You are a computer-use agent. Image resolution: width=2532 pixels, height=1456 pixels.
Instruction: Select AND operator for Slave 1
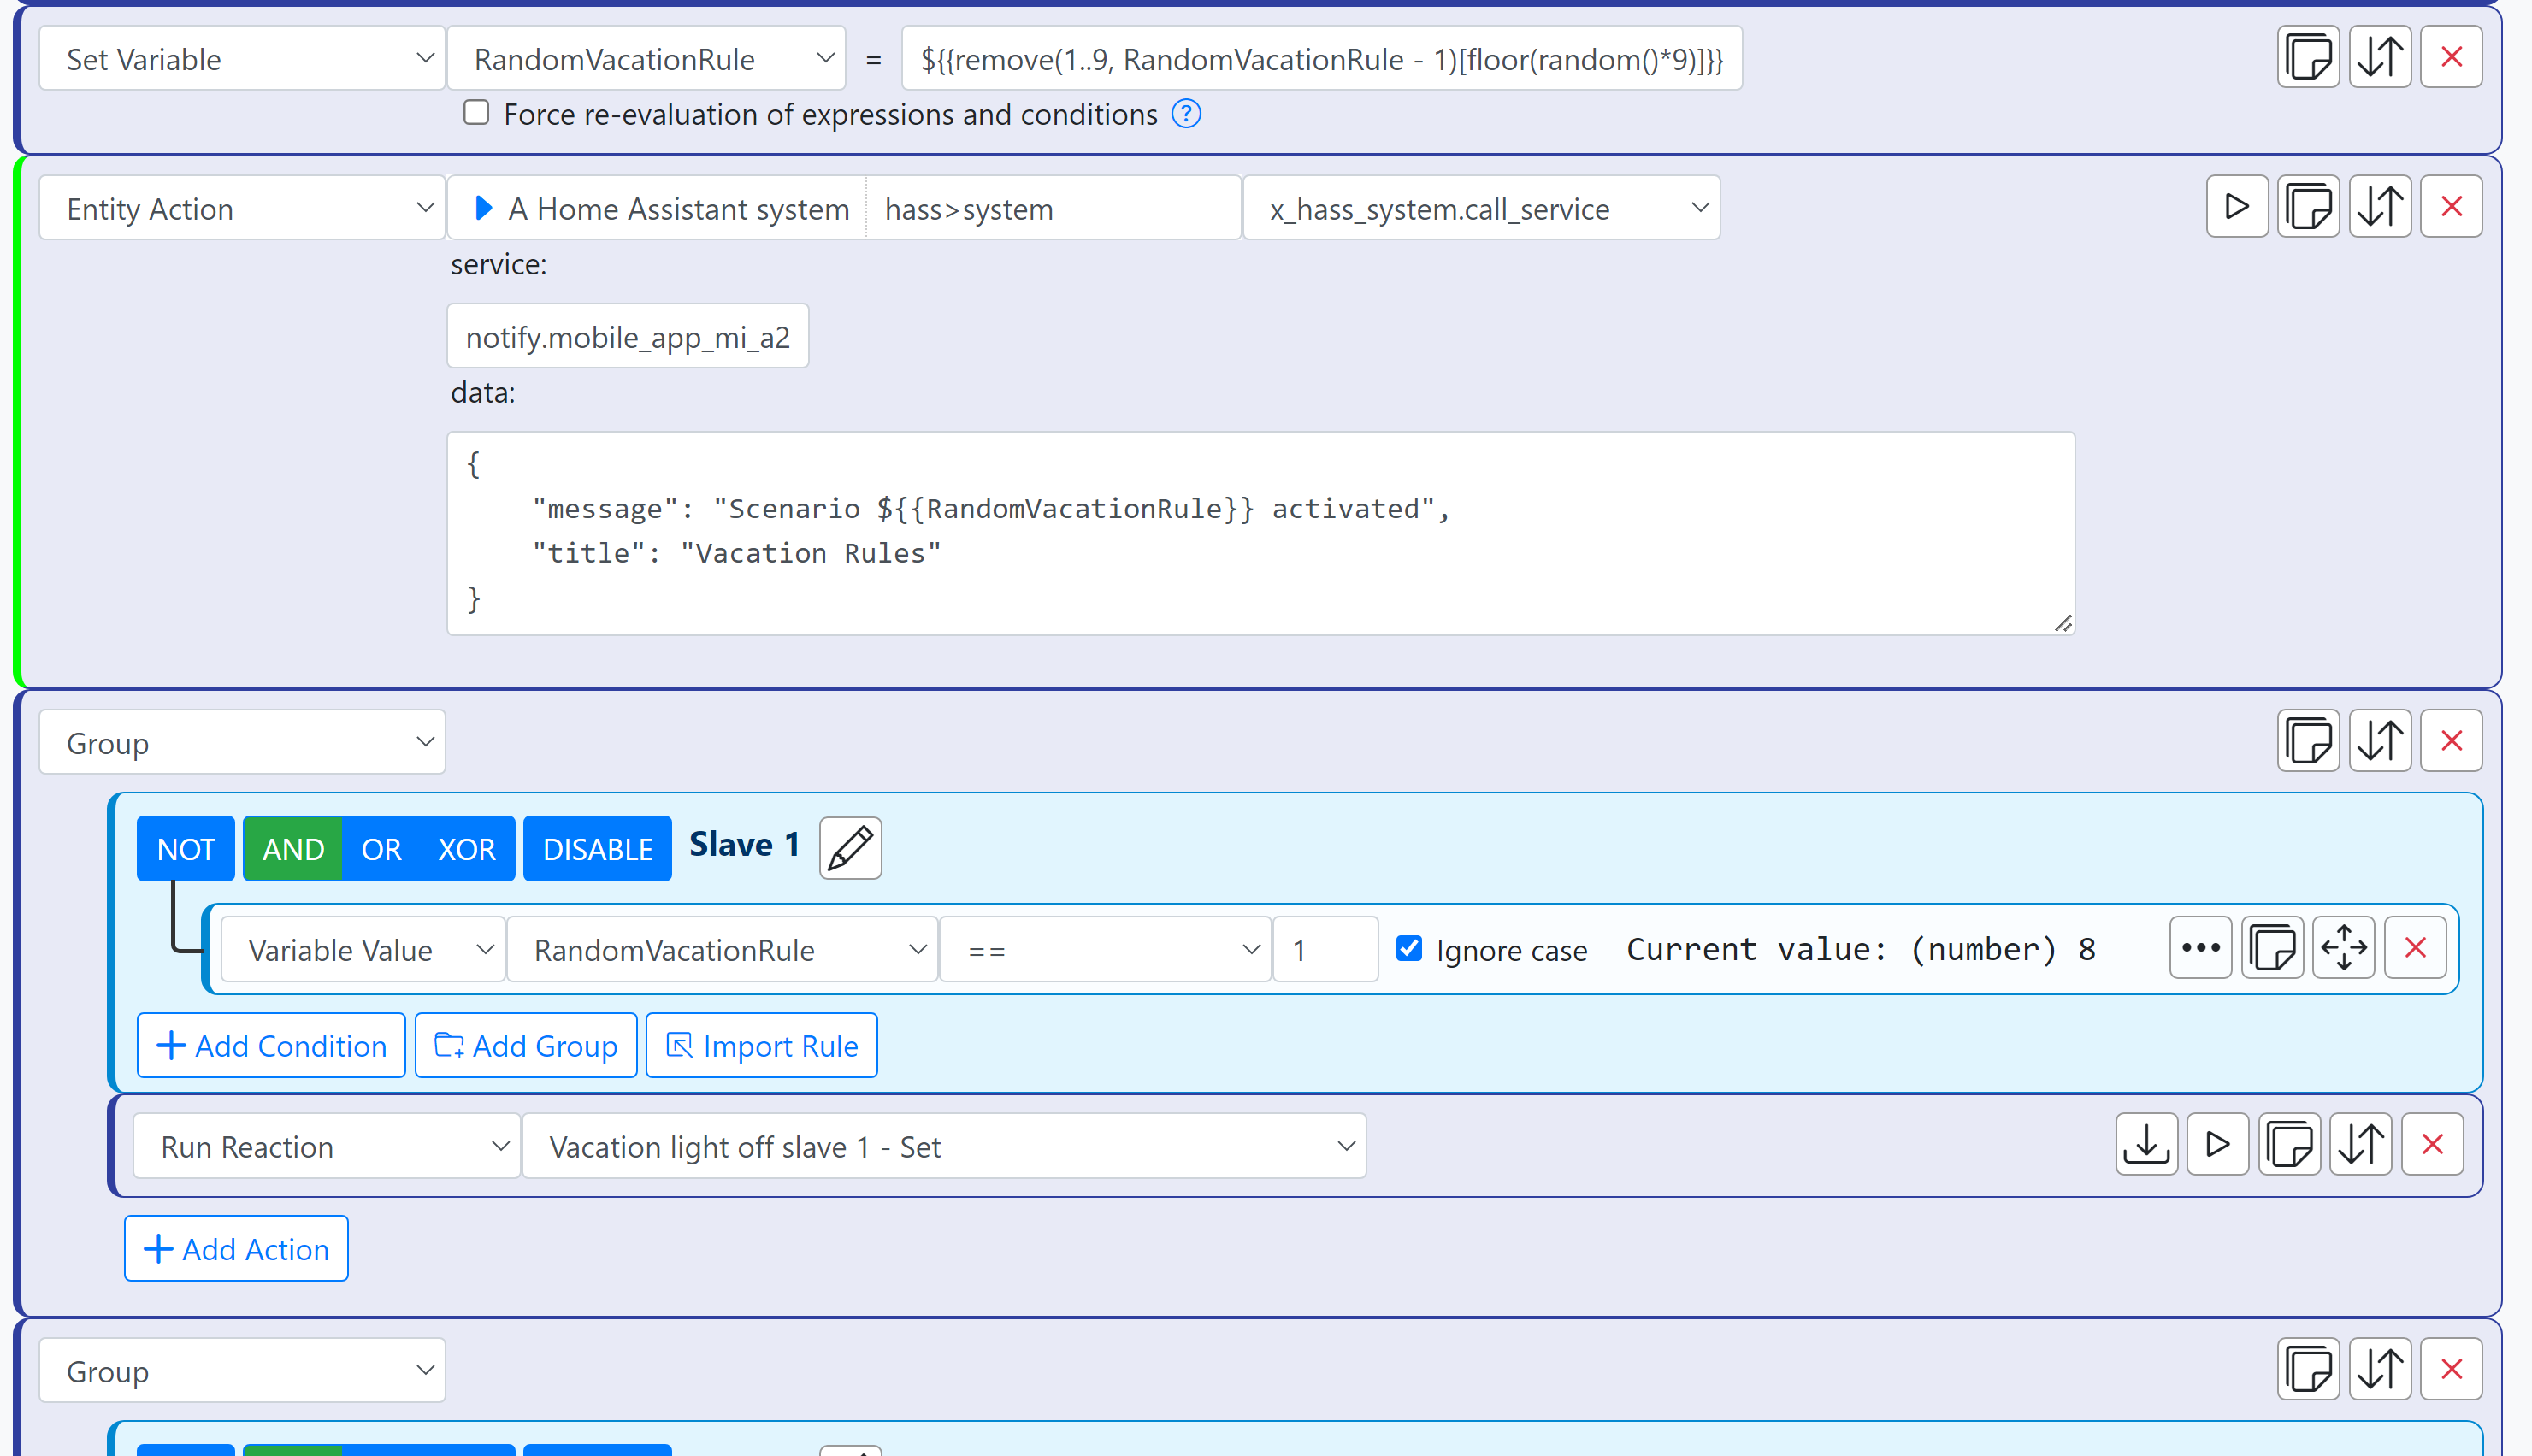tap(293, 849)
